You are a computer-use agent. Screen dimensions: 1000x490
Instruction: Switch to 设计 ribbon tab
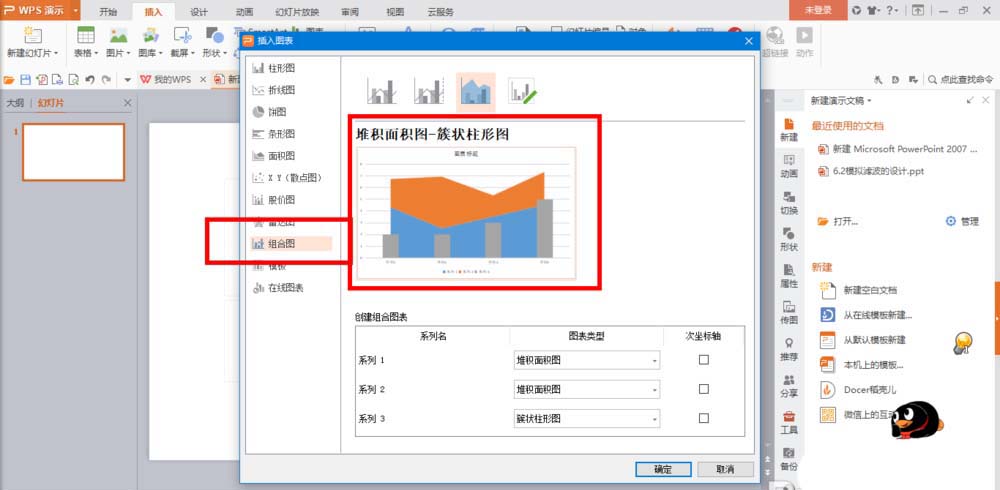coord(199,11)
